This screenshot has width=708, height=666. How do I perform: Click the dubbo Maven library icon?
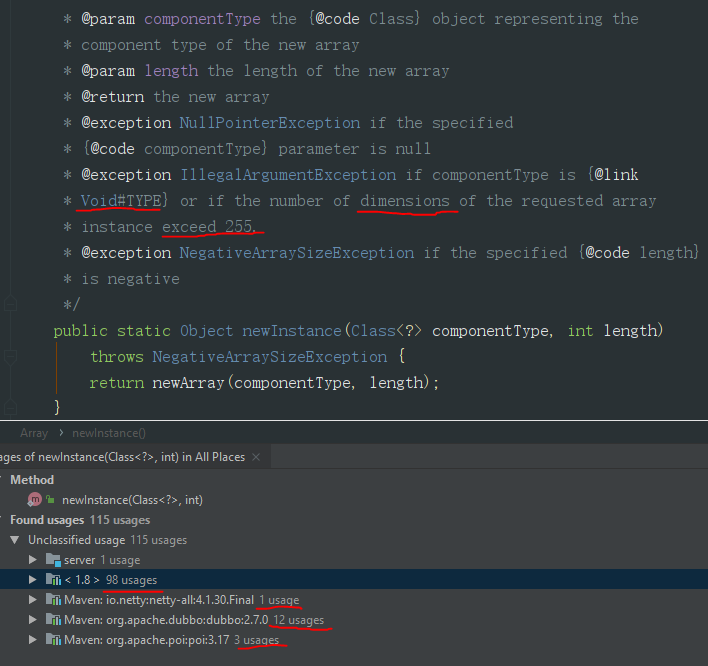[x=53, y=619]
